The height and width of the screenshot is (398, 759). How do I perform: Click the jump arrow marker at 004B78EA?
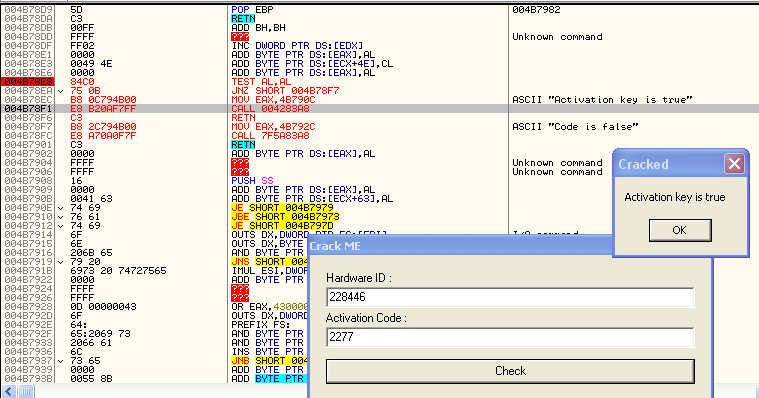coord(61,91)
